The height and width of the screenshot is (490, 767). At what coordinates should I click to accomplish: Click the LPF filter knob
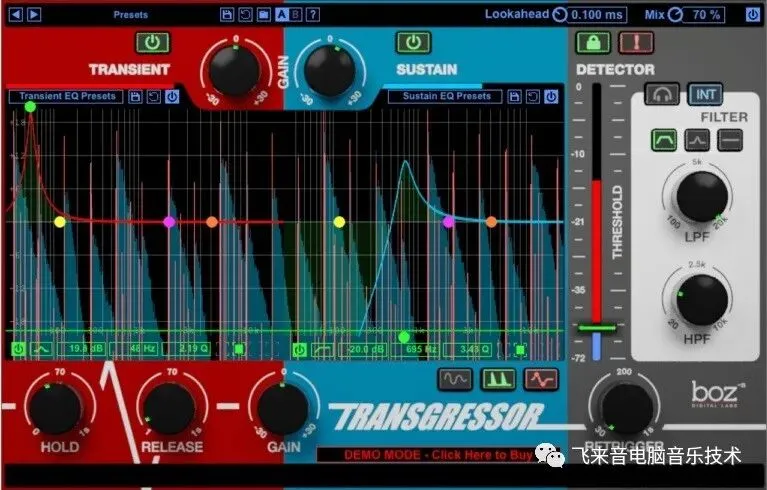click(701, 197)
